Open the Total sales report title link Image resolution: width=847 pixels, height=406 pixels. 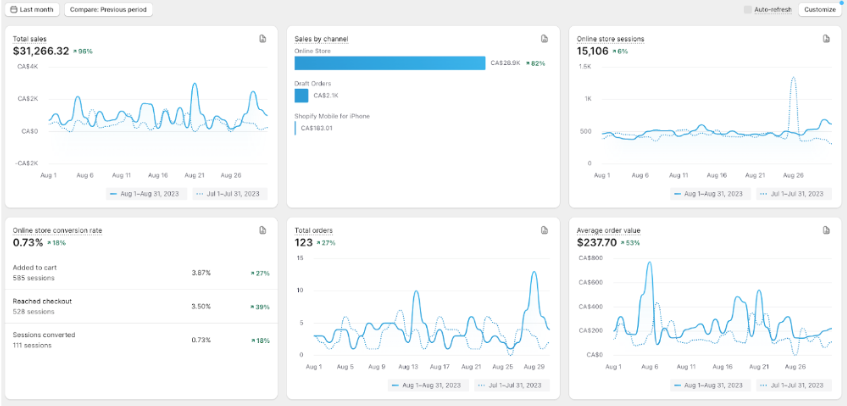point(30,39)
